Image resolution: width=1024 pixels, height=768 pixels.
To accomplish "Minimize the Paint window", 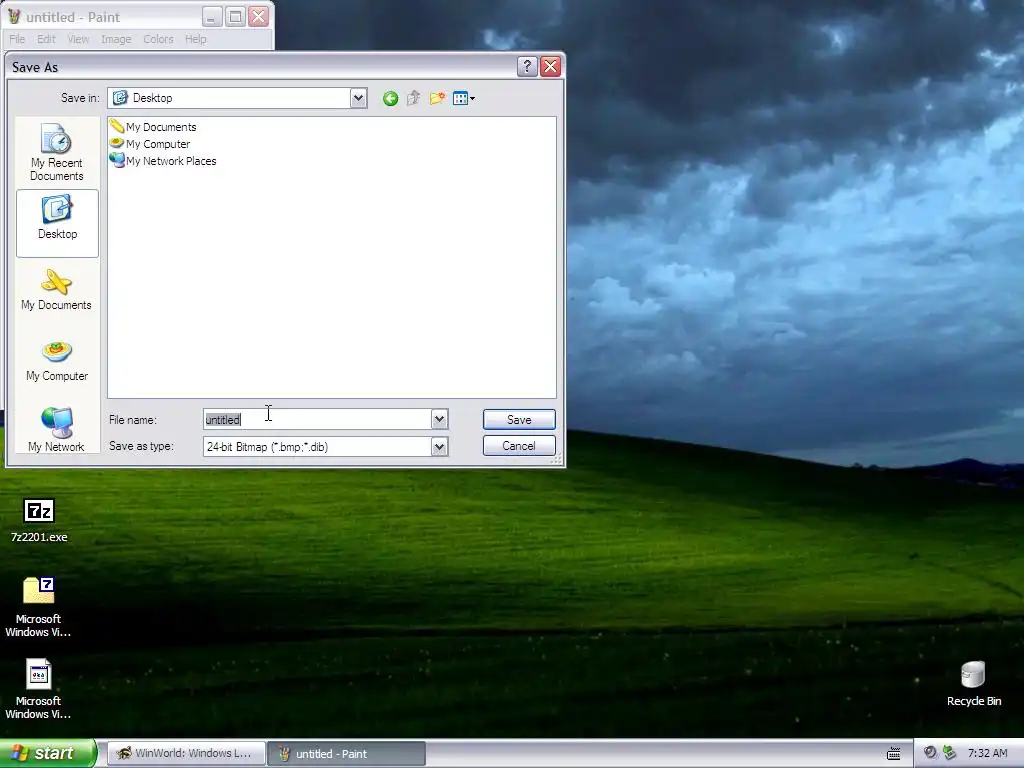I will [212, 16].
